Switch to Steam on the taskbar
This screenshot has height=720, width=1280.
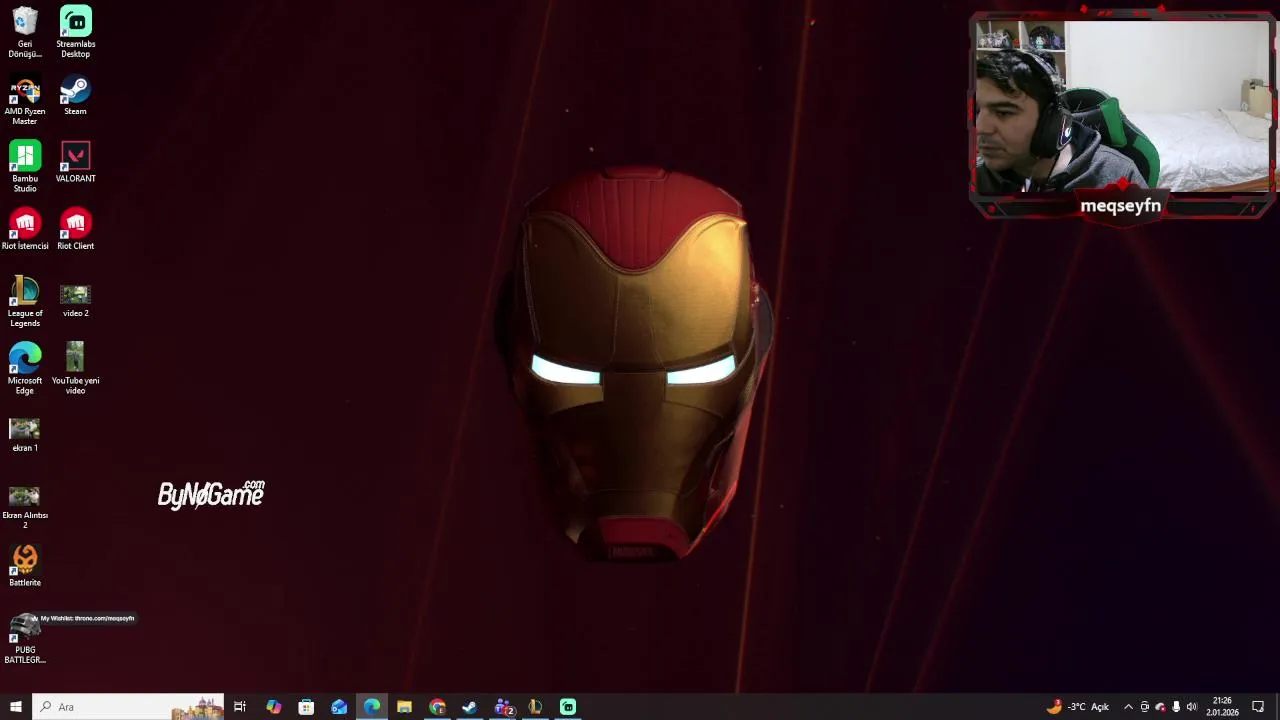470,707
